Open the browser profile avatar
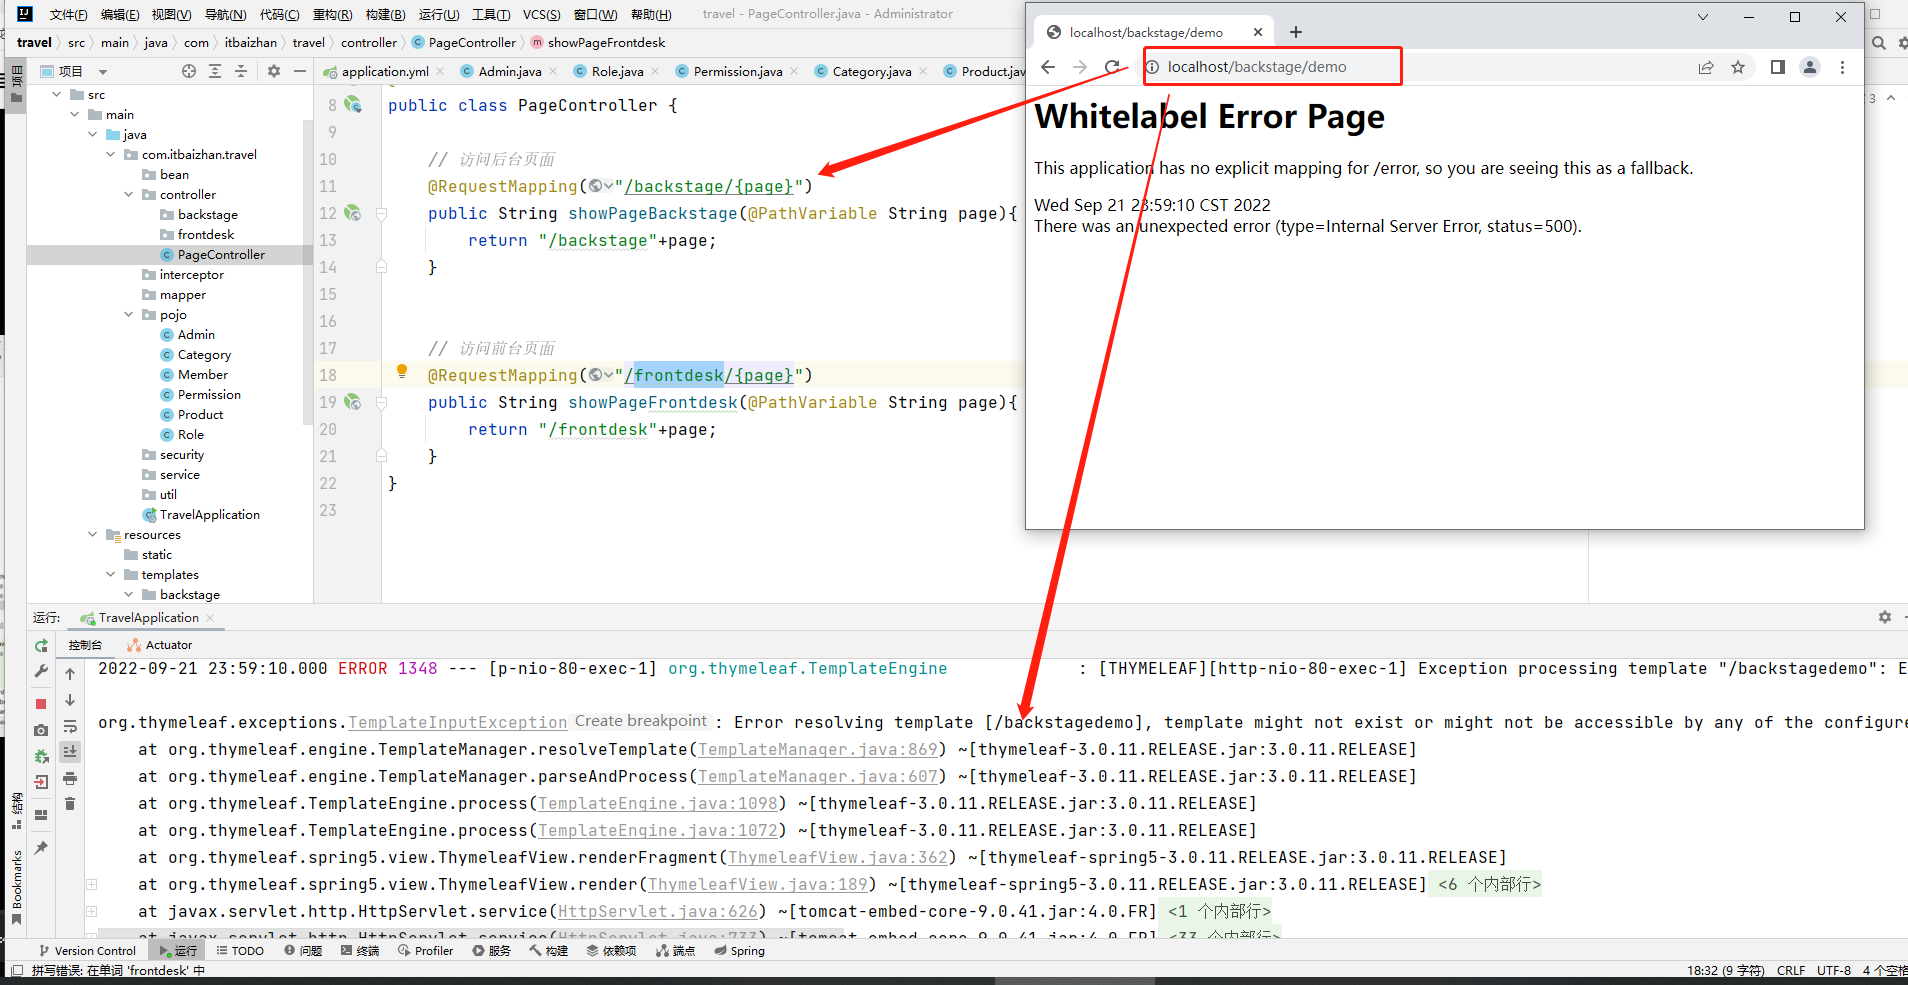 point(1810,67)
